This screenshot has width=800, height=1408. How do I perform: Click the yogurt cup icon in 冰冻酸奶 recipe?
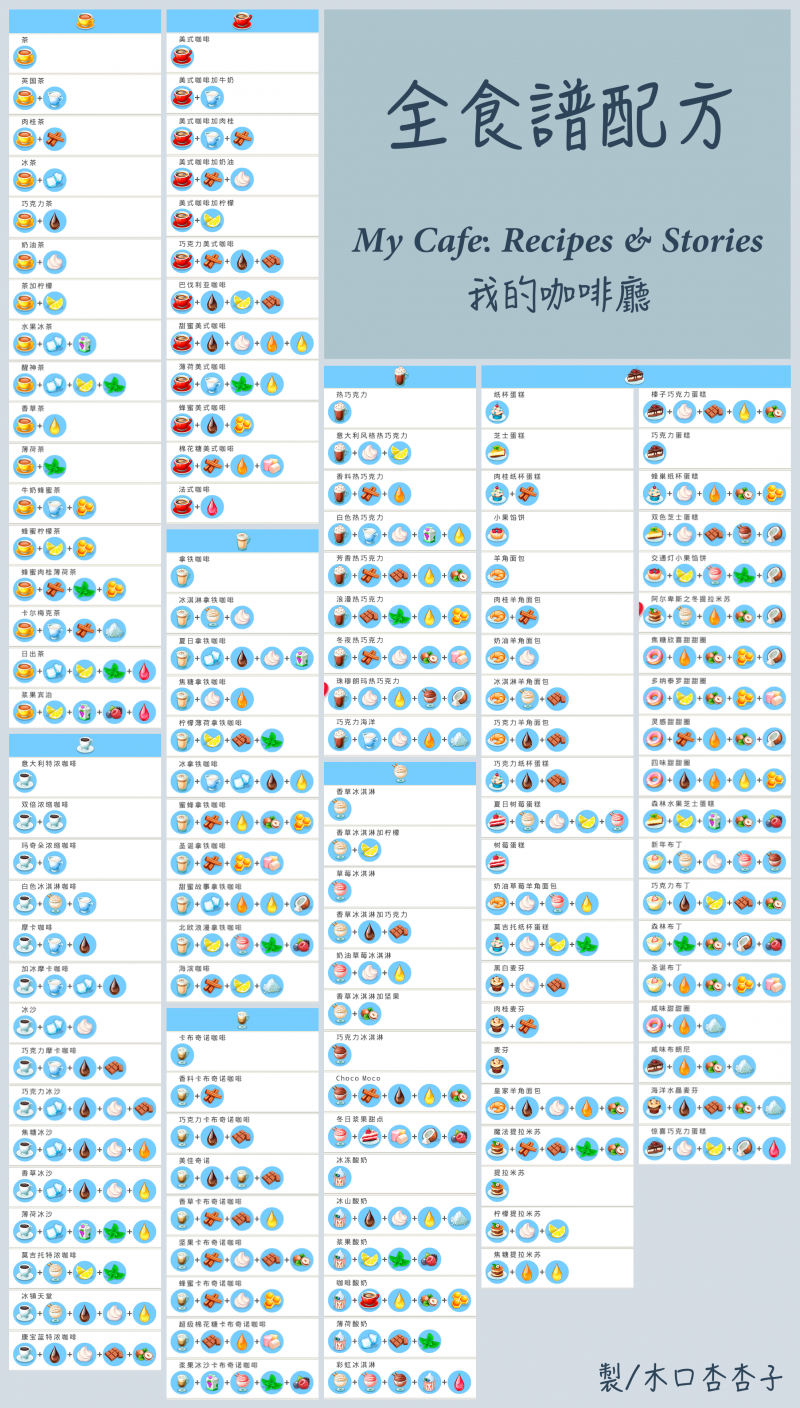click(x=339, y=1178)
